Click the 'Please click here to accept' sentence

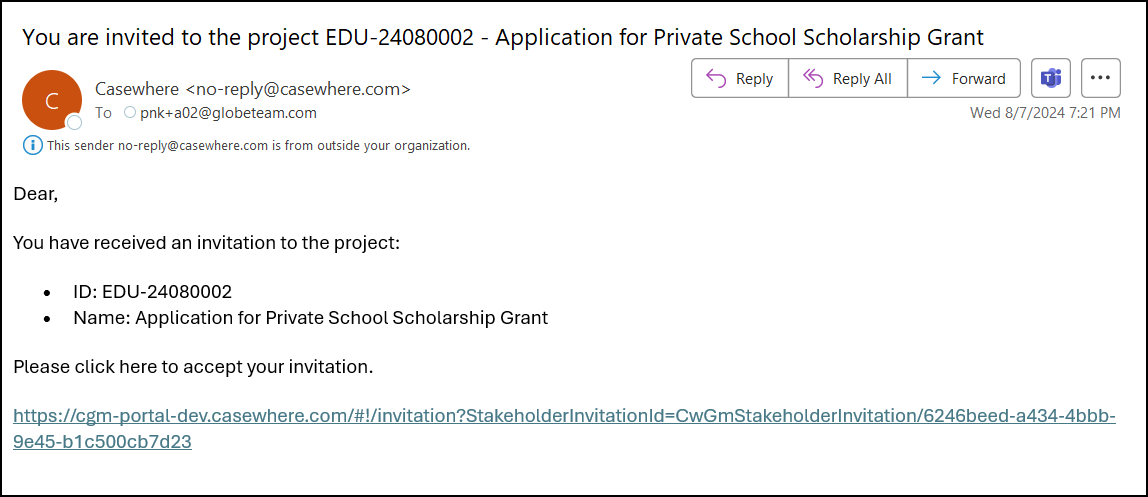pyautogui.click(x=193, y=367)
